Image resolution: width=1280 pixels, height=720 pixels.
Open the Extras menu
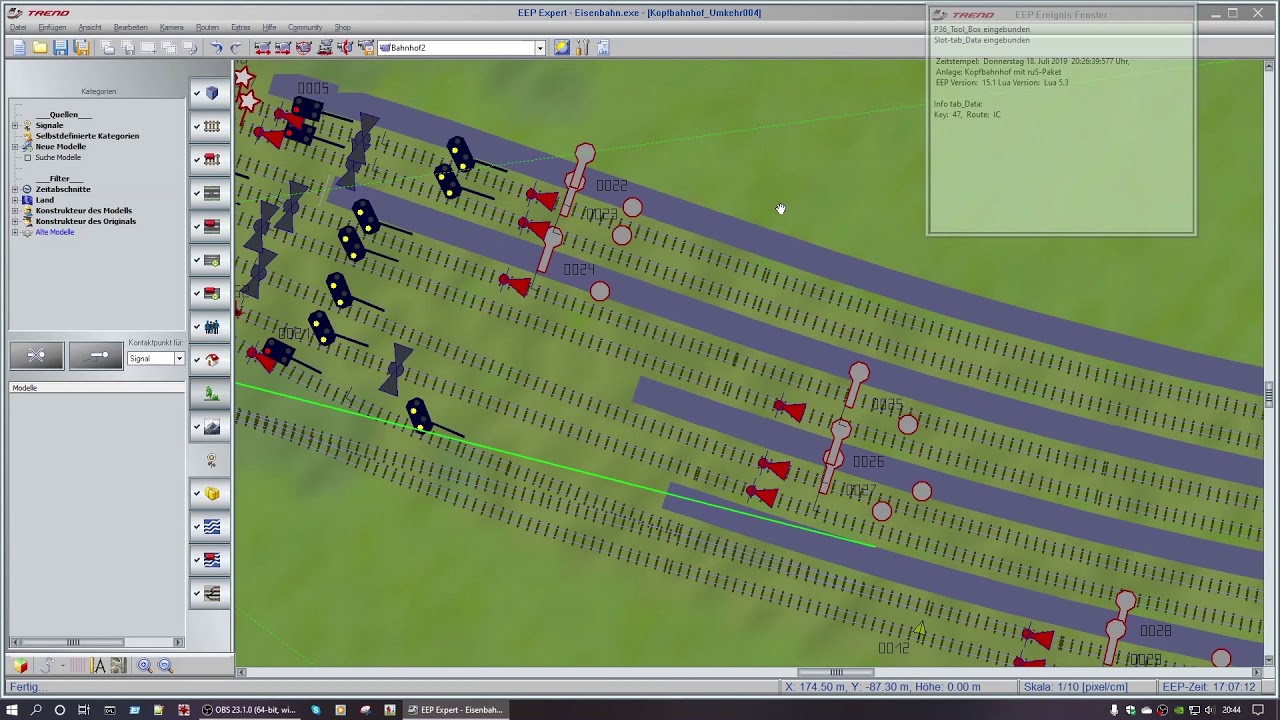241,27
